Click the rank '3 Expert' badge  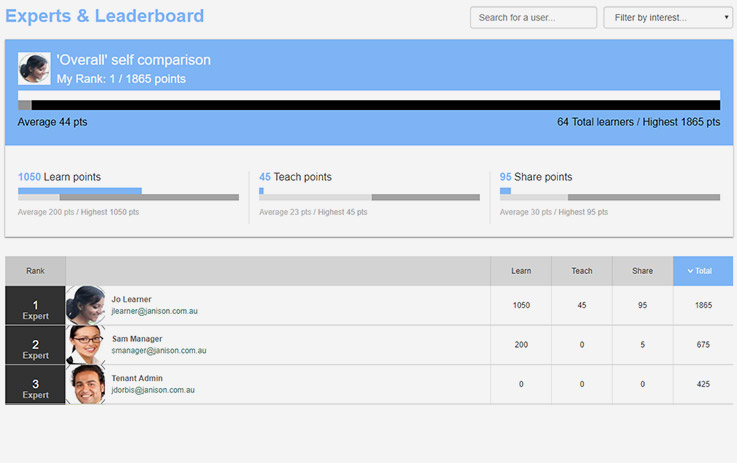[x=35, y=385]
